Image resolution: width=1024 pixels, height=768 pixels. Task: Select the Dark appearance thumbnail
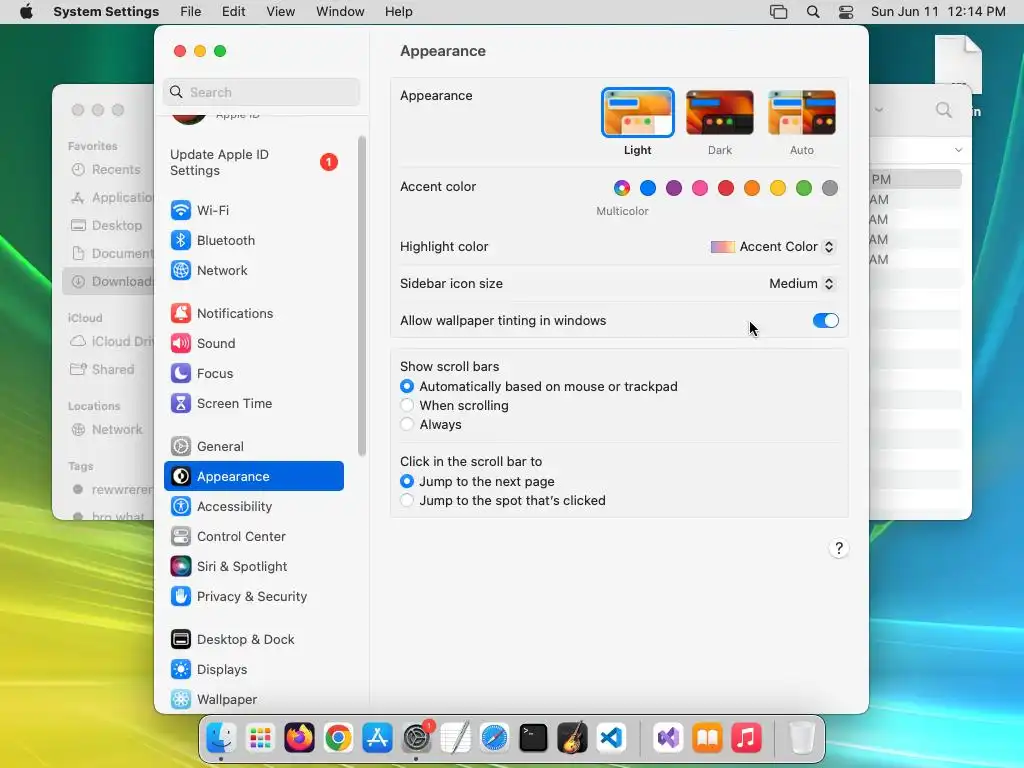[x=720, y=113]
